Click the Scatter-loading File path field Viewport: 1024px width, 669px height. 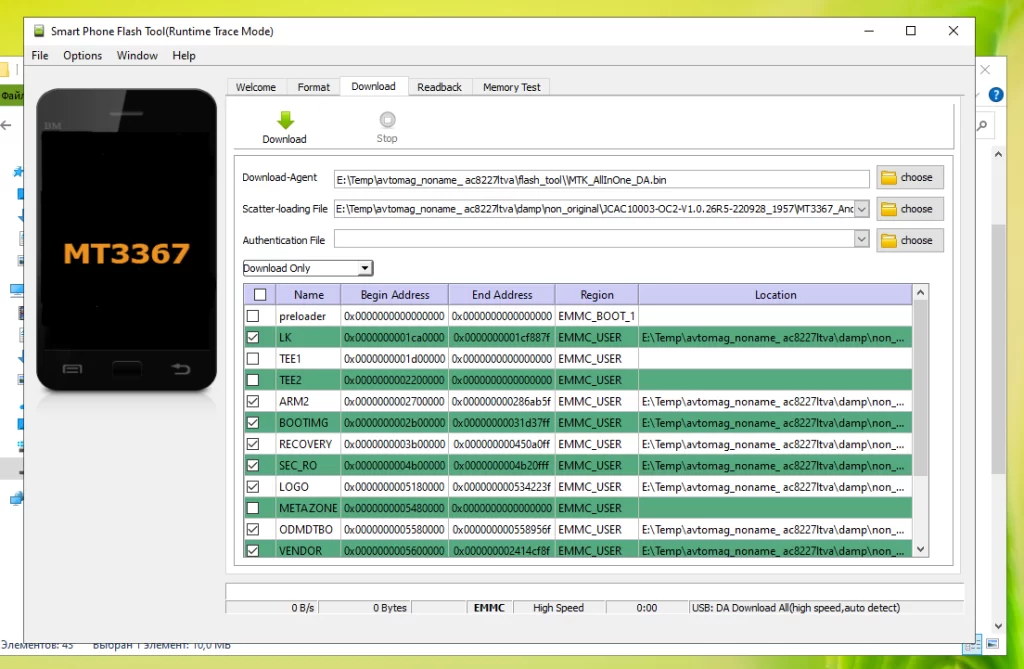pos(594,209)
